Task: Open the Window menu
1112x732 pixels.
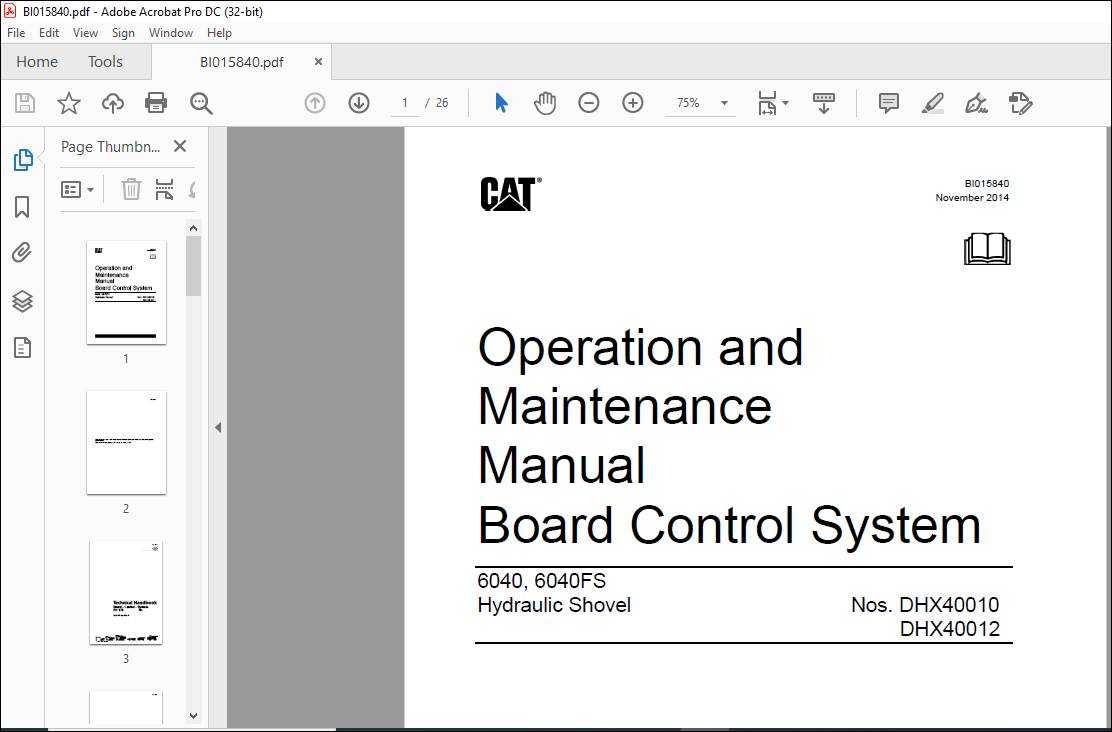Action: pyautogui.click(x=171, y=33)
